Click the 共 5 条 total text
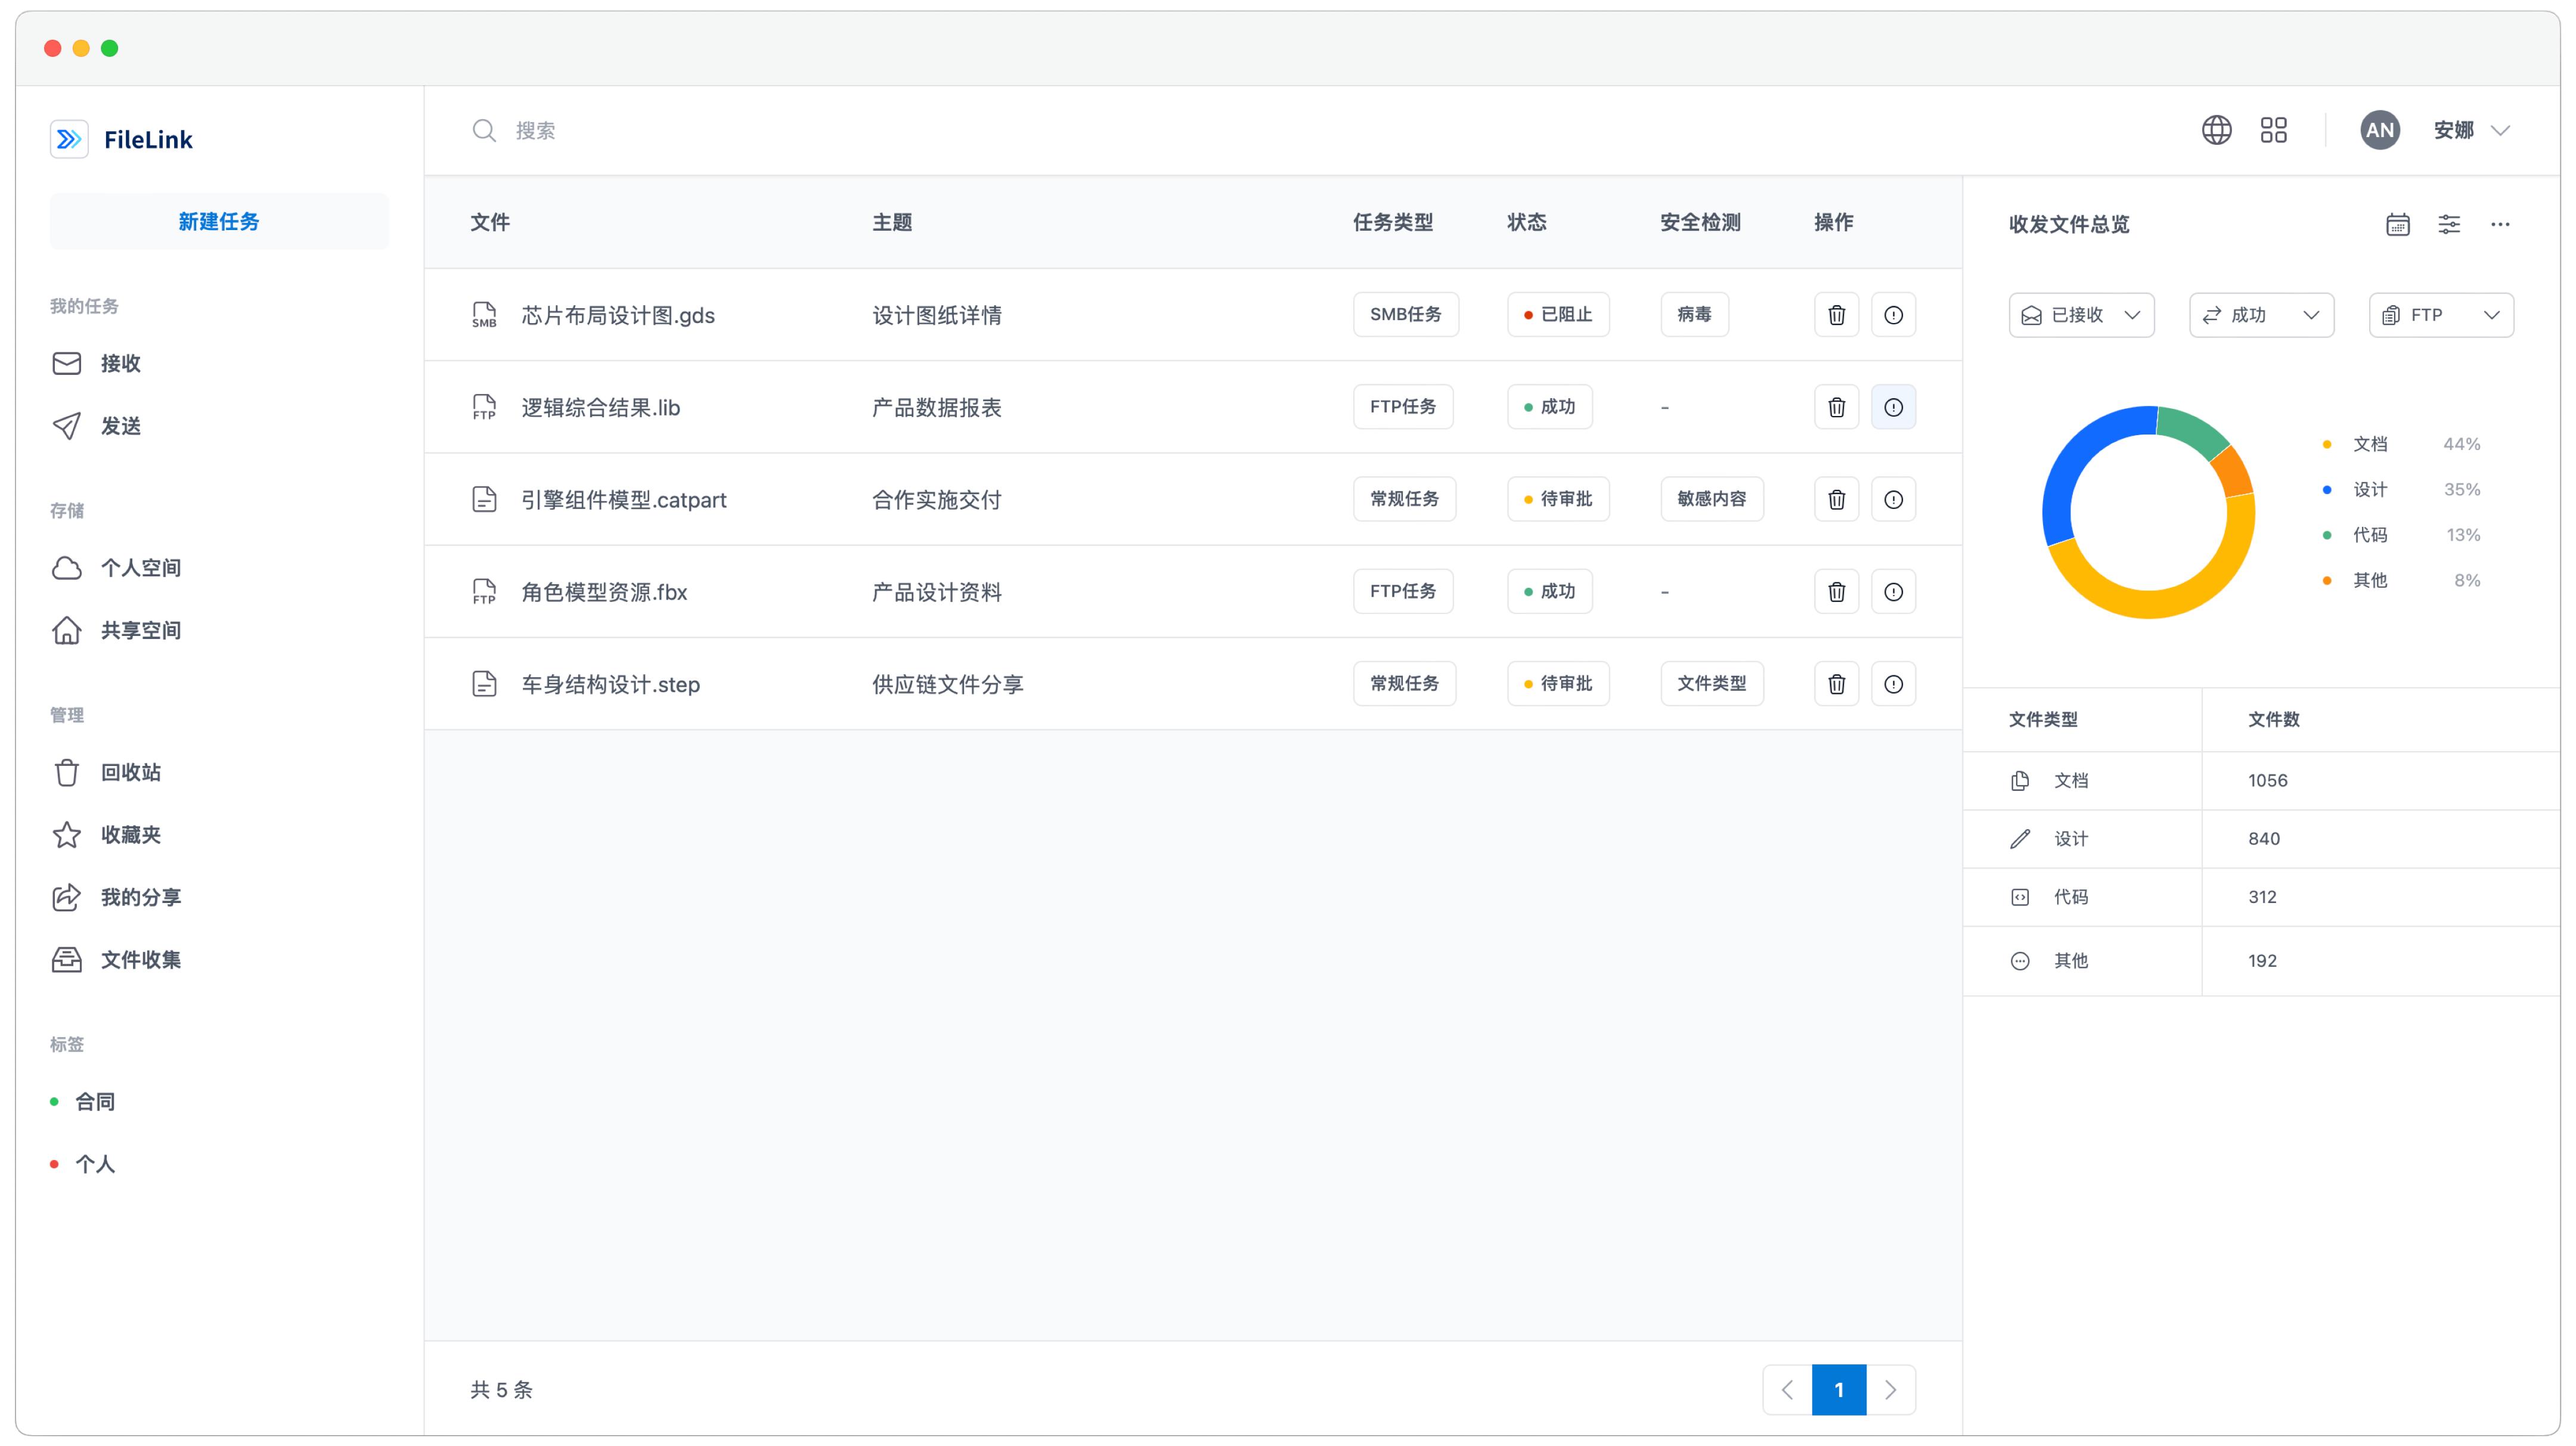Viewport: 2576px width, 1446px height. pyautogui.click(x=501, y=1389)
